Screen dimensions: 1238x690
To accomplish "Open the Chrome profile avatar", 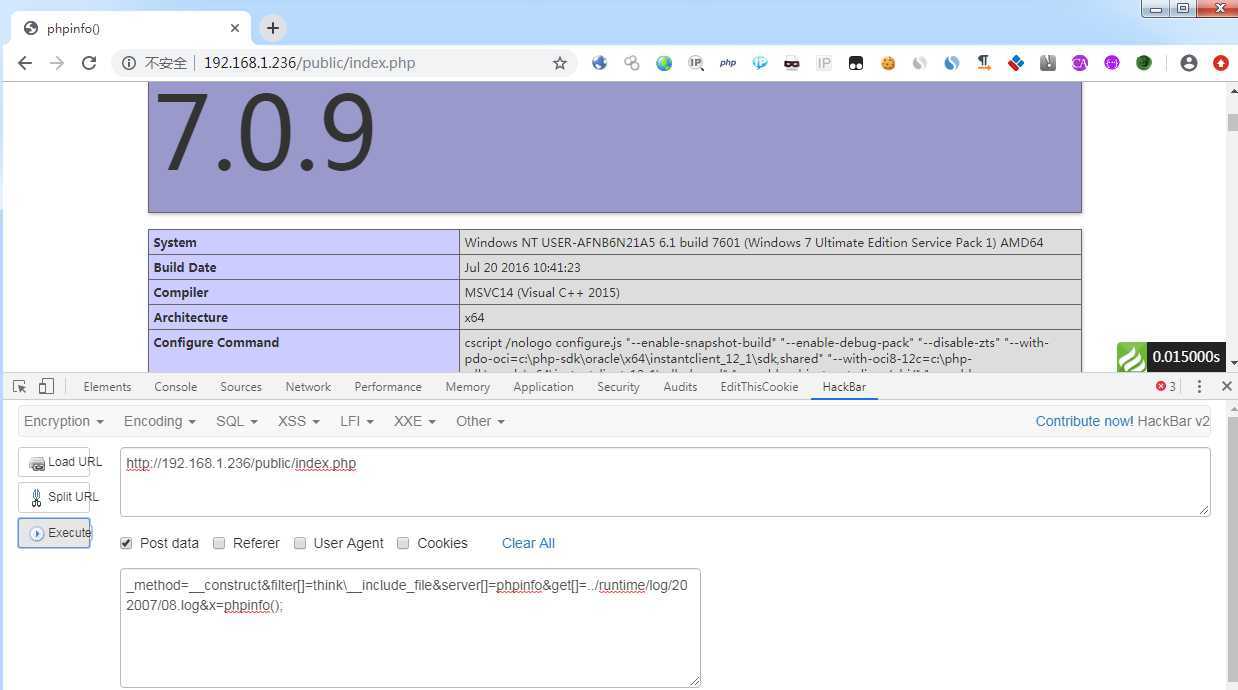I will tap(1189, 63).
